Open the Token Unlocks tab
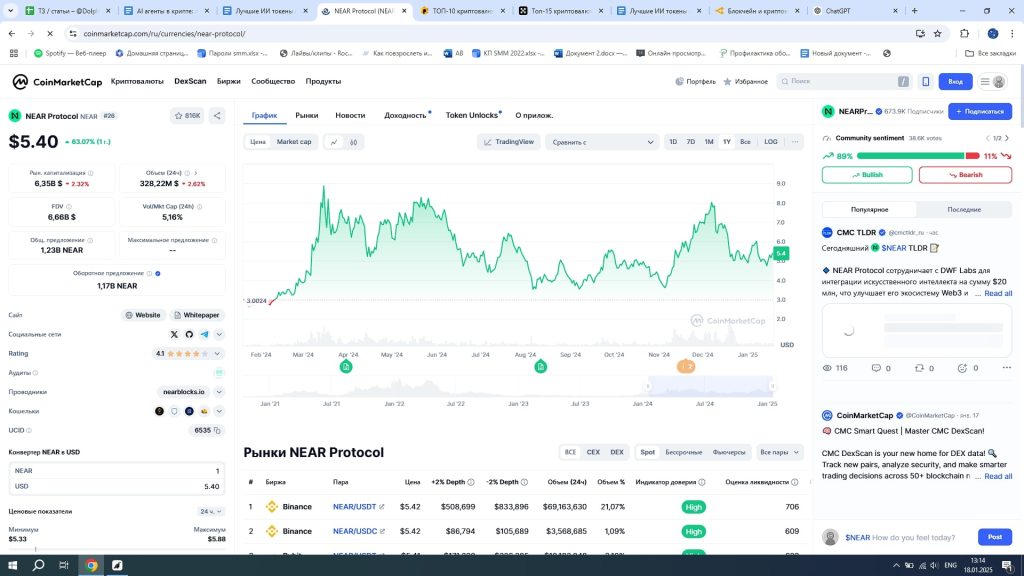Viewport: 1024px width, 576px height. [x=472, y=115]
